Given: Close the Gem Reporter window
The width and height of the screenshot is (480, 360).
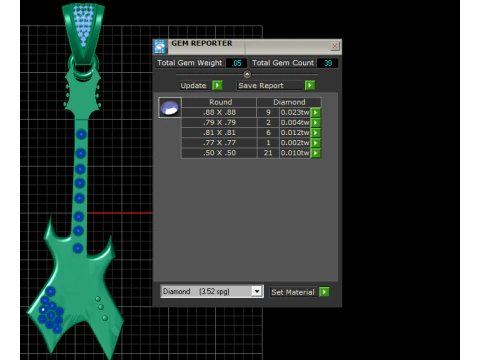Looking at the screenshot, I should (x=335, y=46).
